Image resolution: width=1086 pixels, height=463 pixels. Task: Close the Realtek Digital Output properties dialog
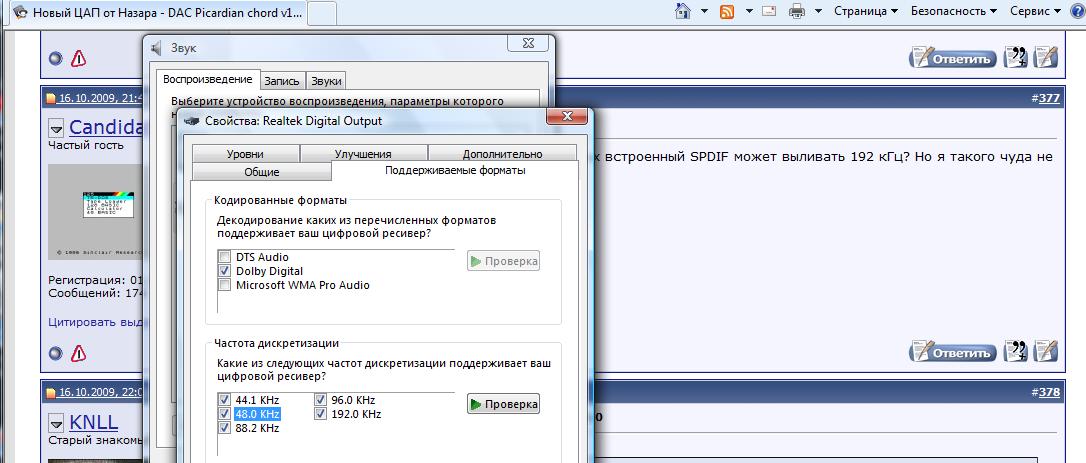coord(567,116)
